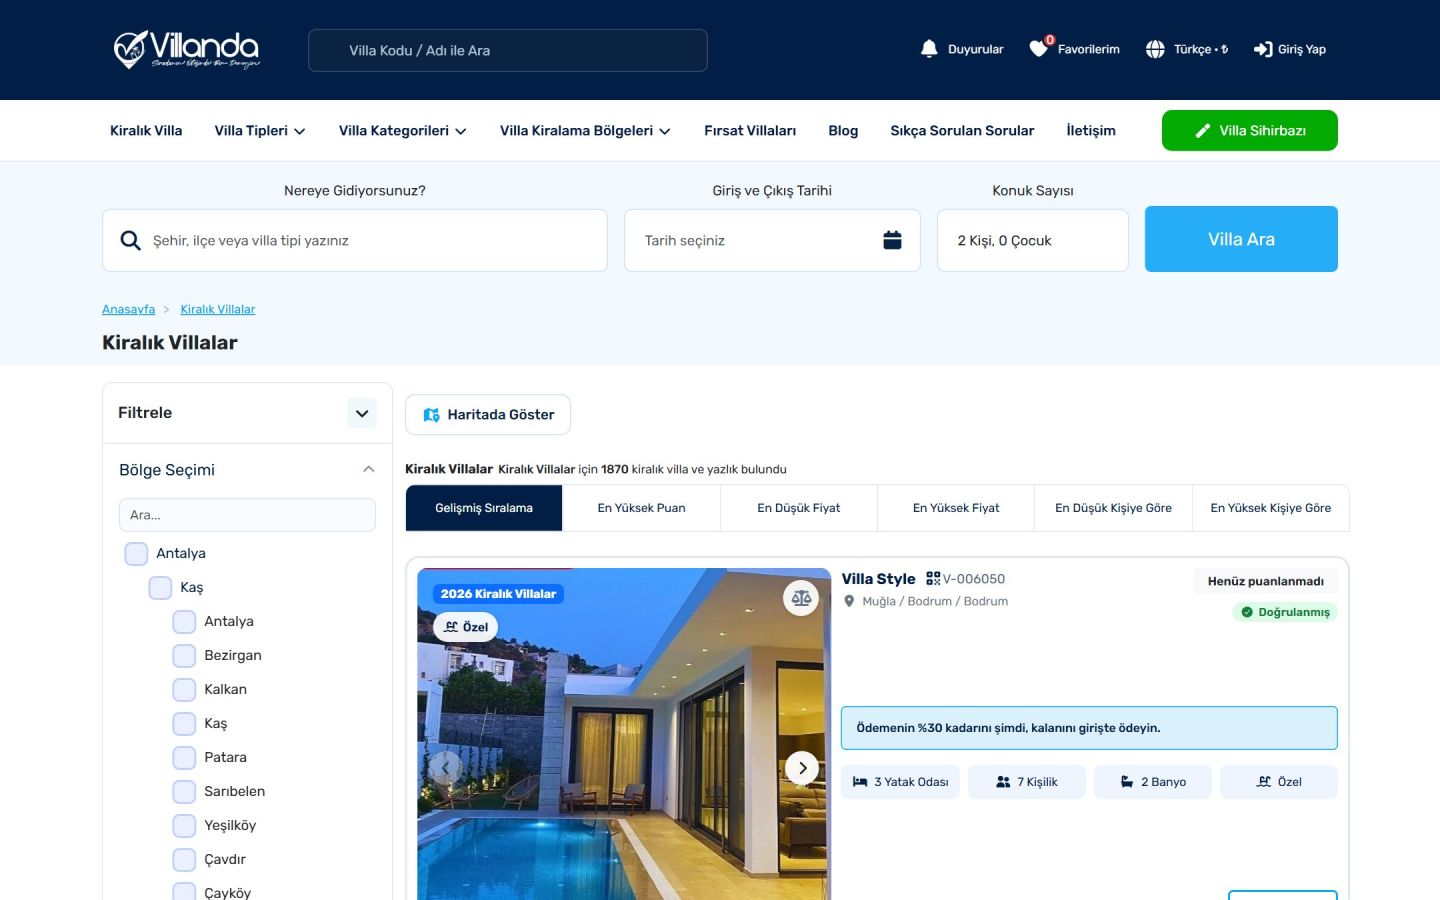Click compare scales icon on Villa Style photo

tap(801, 598)
